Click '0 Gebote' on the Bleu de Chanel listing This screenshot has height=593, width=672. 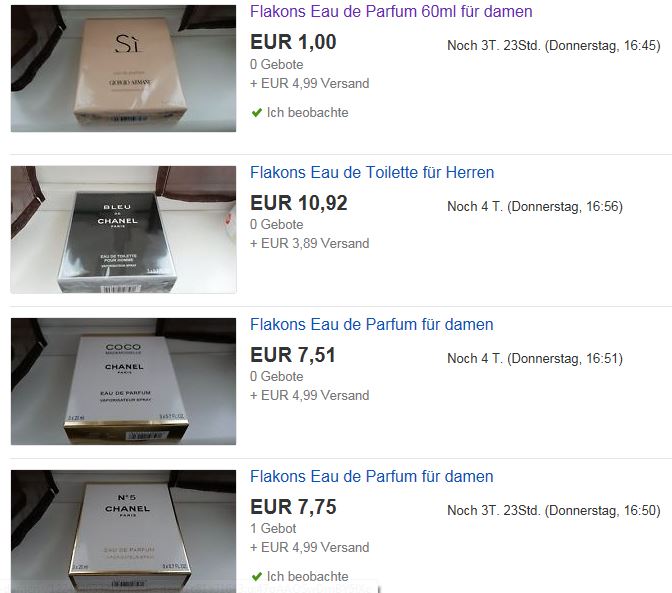click(x=276, y=225)
